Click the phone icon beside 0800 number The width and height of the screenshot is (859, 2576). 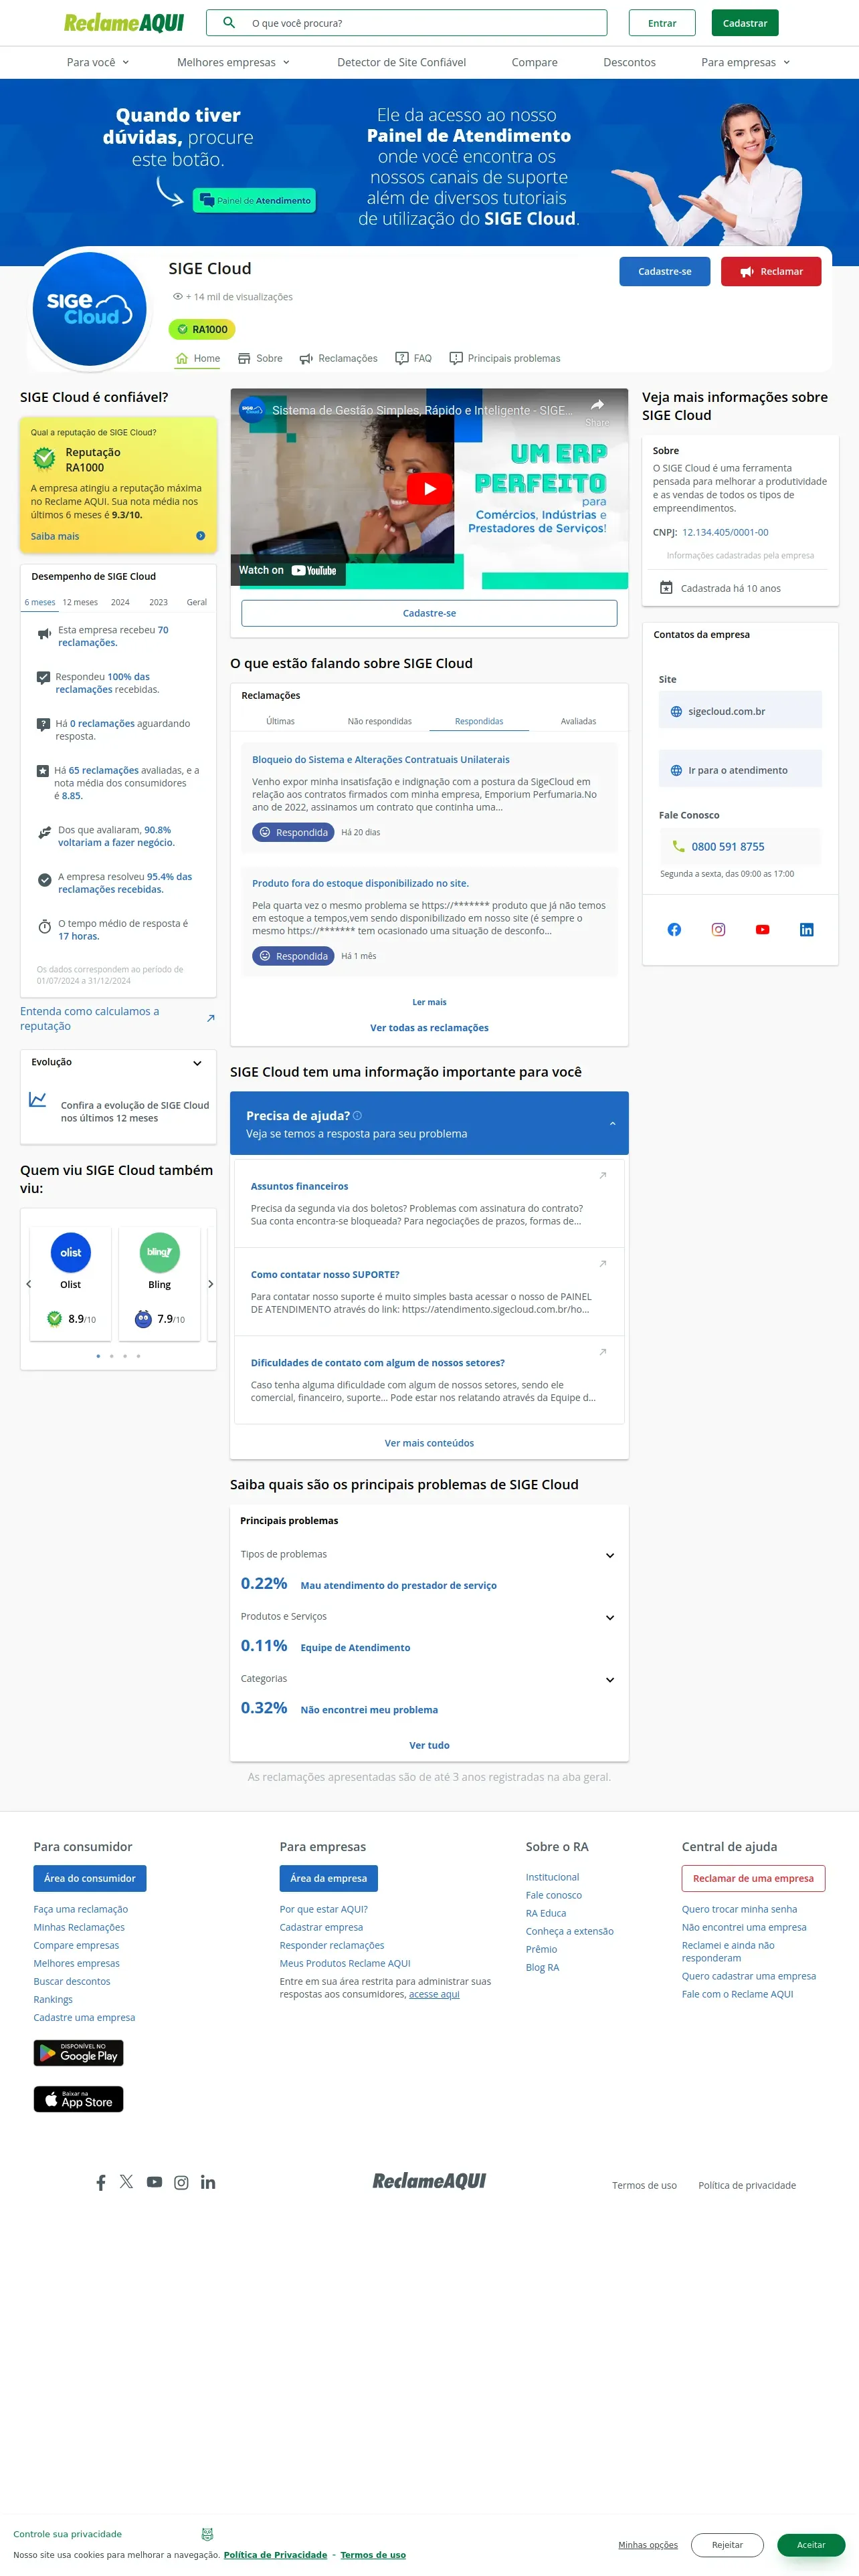[x=679, y=846]
